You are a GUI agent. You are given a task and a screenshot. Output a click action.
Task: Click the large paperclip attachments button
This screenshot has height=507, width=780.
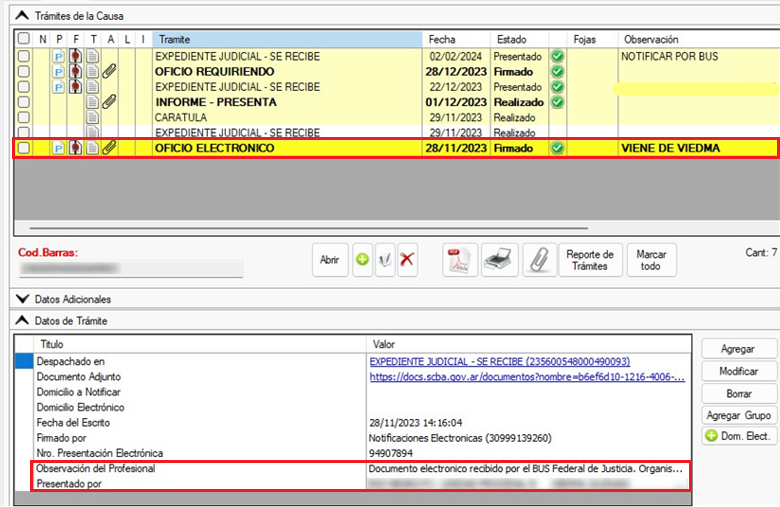pos(539,260)
